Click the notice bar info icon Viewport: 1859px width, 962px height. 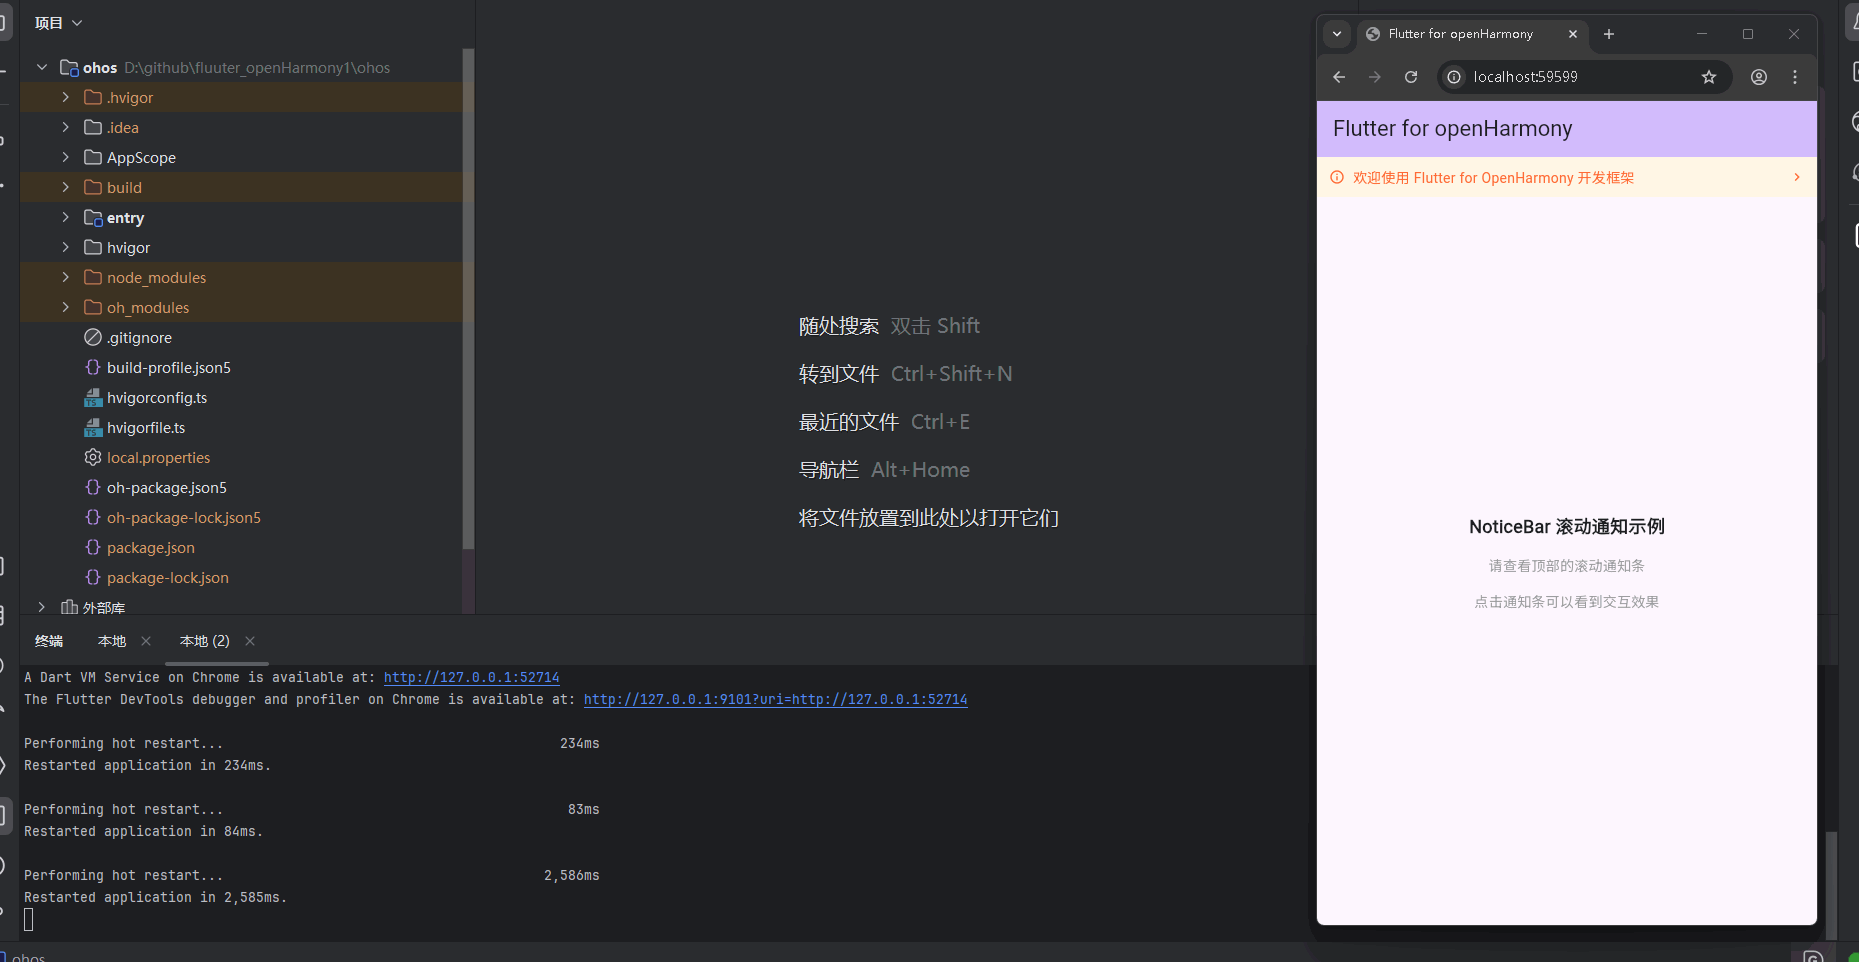tap(1337, 177)
